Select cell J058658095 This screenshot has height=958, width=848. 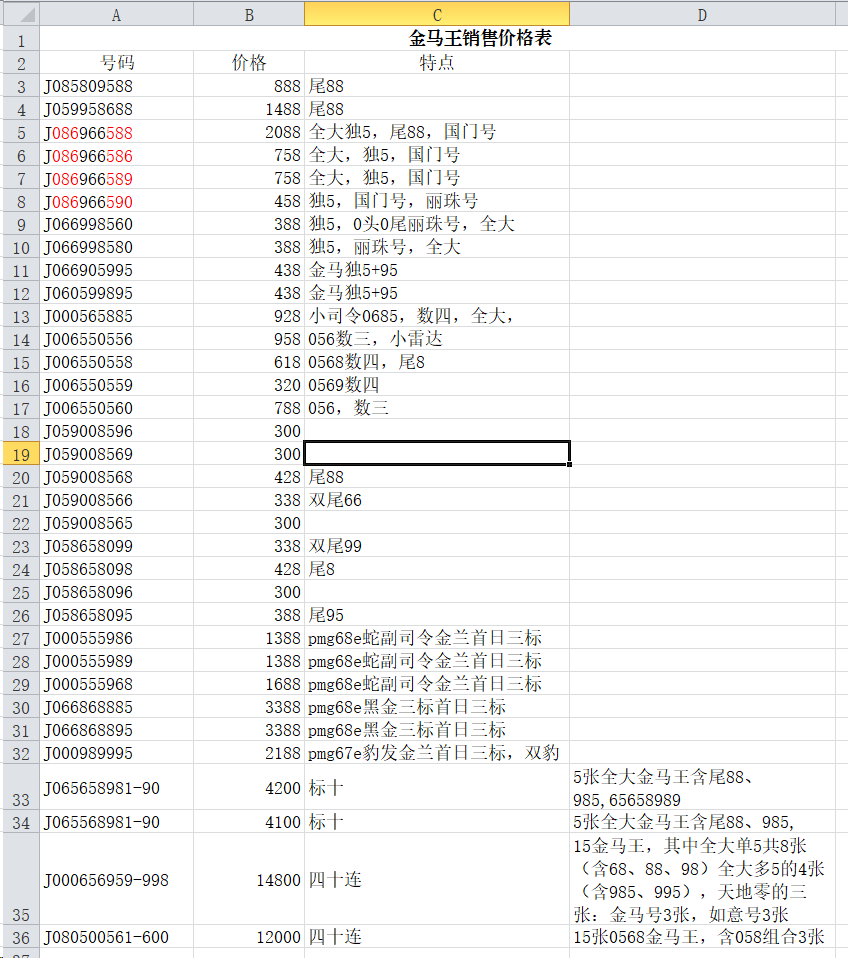pyautogui.click(x=117, y=615)
